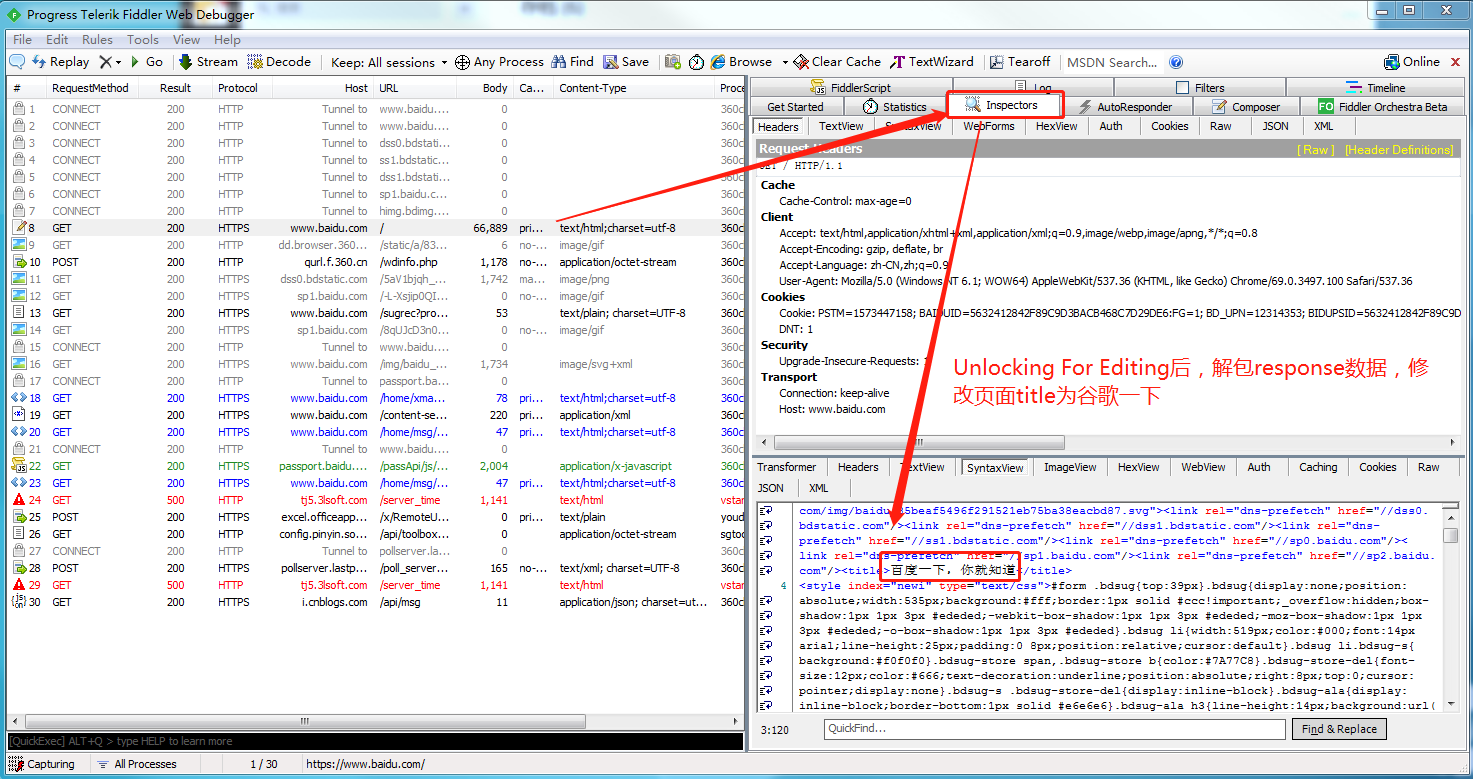
Task: Sort sessions by Result column header
Action: point(175,88)
